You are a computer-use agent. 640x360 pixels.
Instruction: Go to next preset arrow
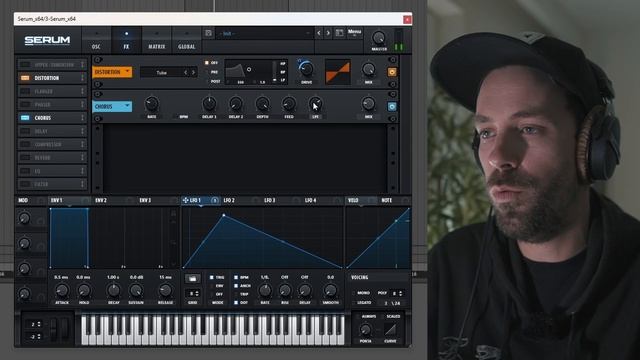(x=328, y=33)
